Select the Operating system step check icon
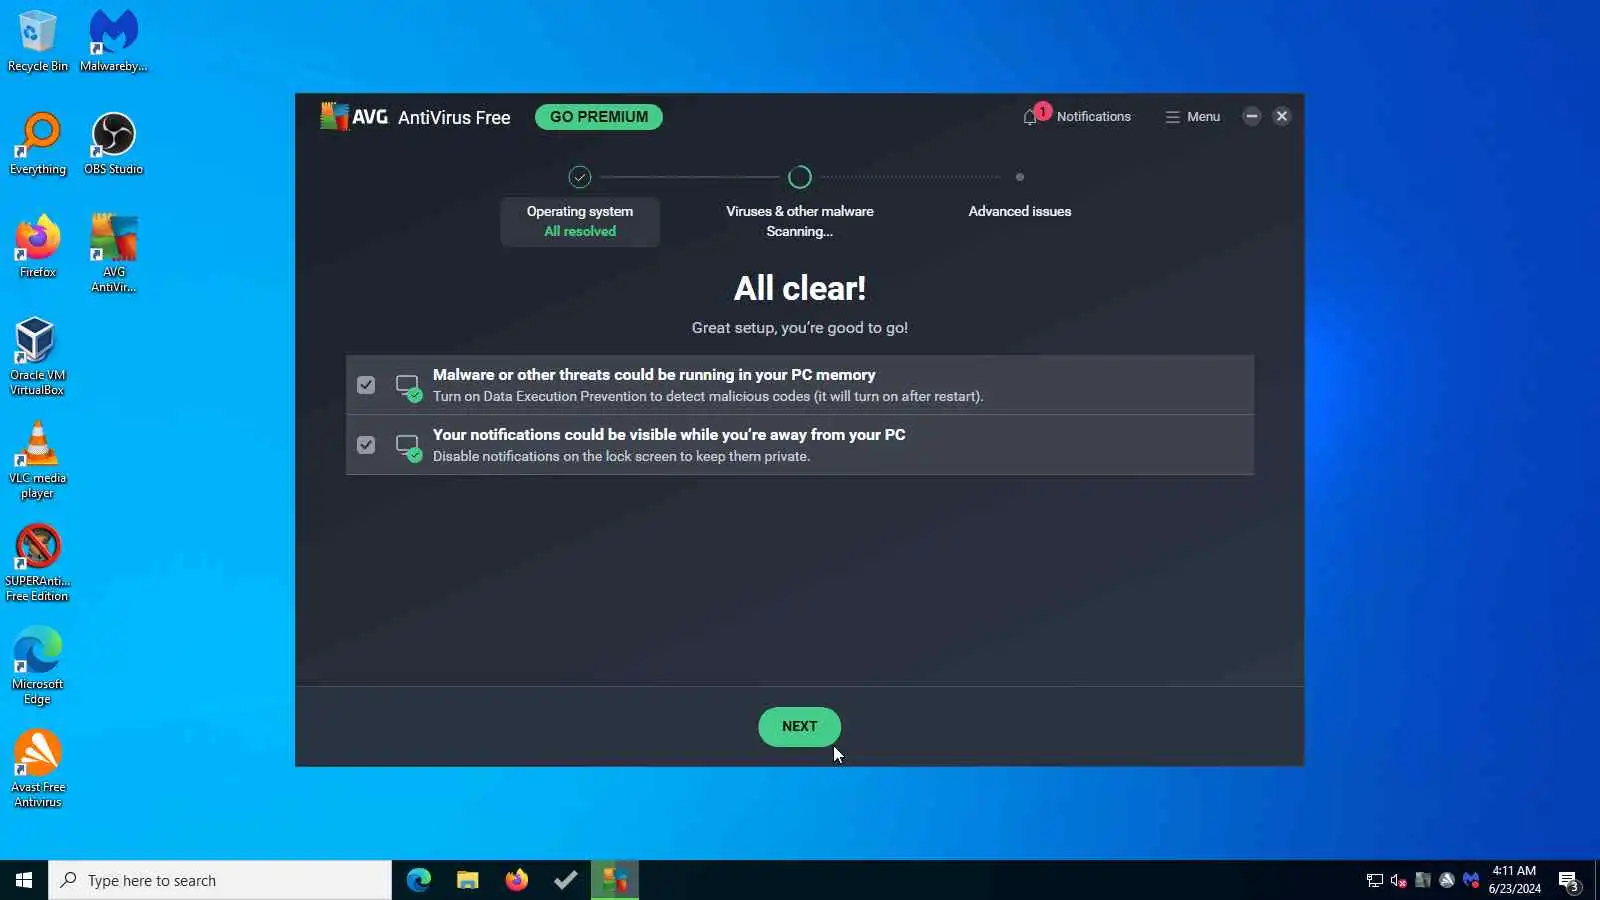Screen dimensions: 1600x900 pos(580,177)
